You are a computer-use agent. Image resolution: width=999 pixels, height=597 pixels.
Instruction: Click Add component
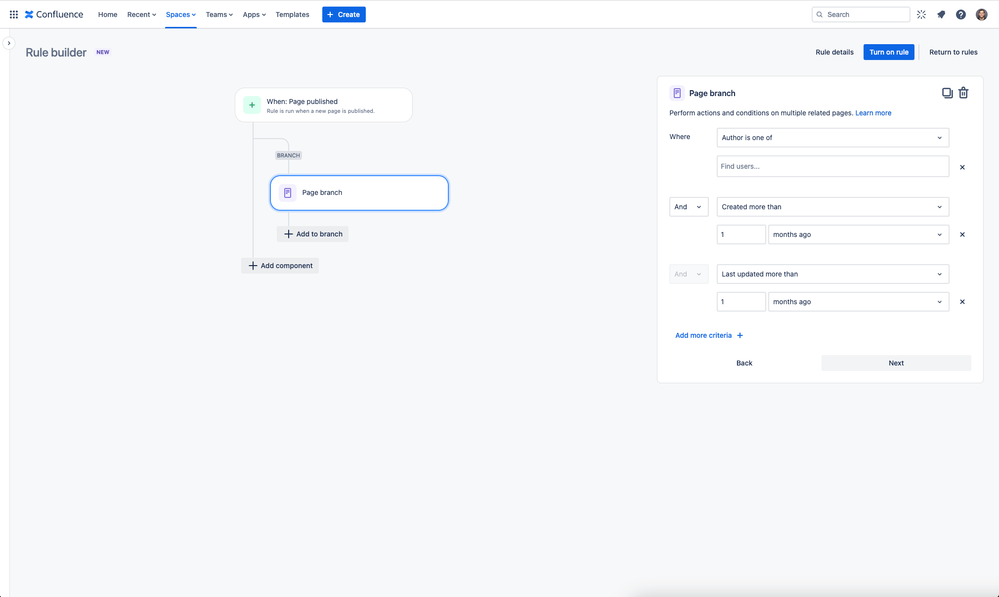click(x=280, y=266)
